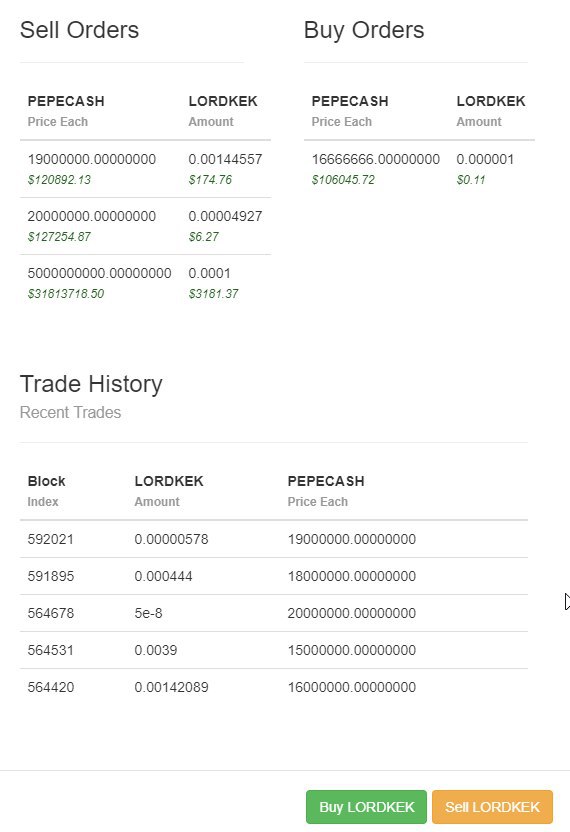This screenshot has width=570, height=832.
Task: Click the Sell LORDKEK button
Action: (493, 807)
